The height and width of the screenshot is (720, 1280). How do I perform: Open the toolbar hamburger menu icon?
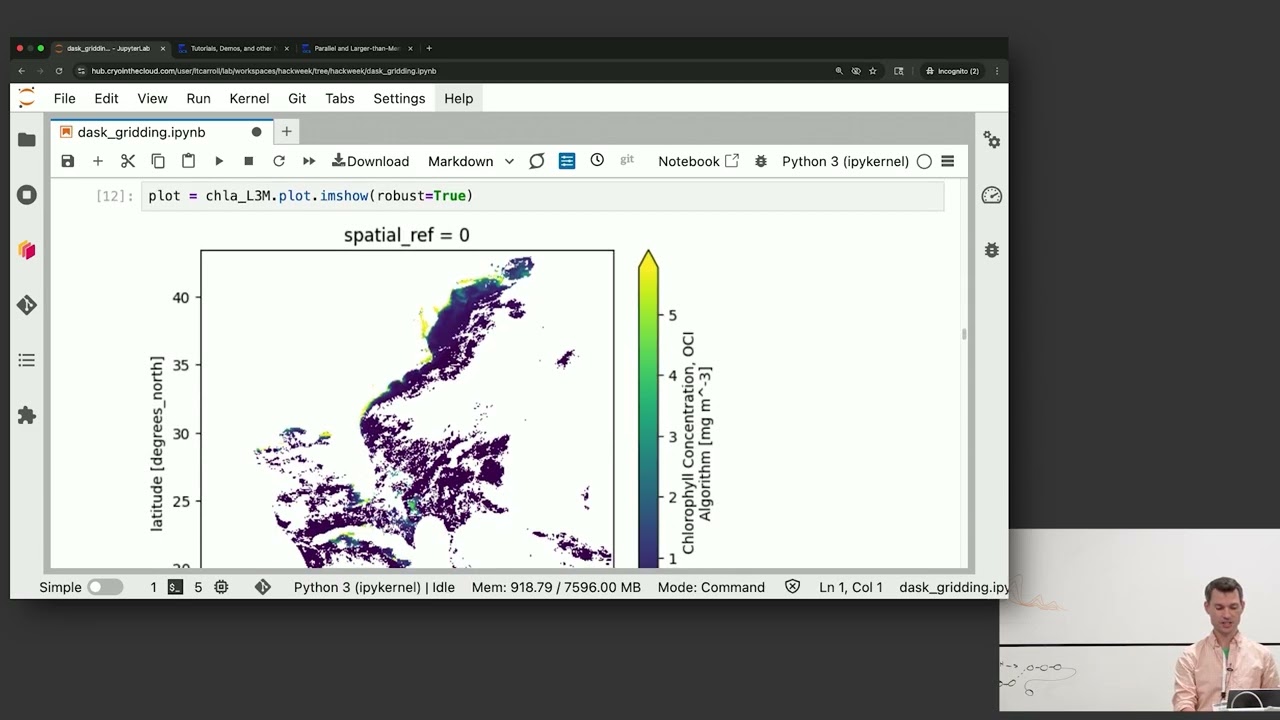tap(948, 161)
